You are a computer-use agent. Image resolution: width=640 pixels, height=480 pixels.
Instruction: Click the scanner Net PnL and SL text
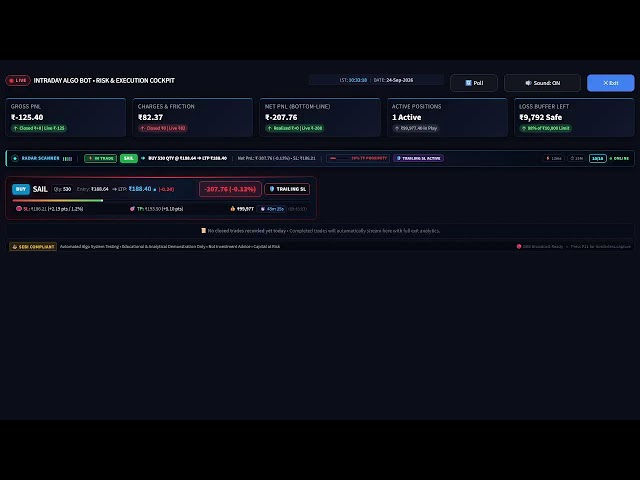click(x=276, y=158)
